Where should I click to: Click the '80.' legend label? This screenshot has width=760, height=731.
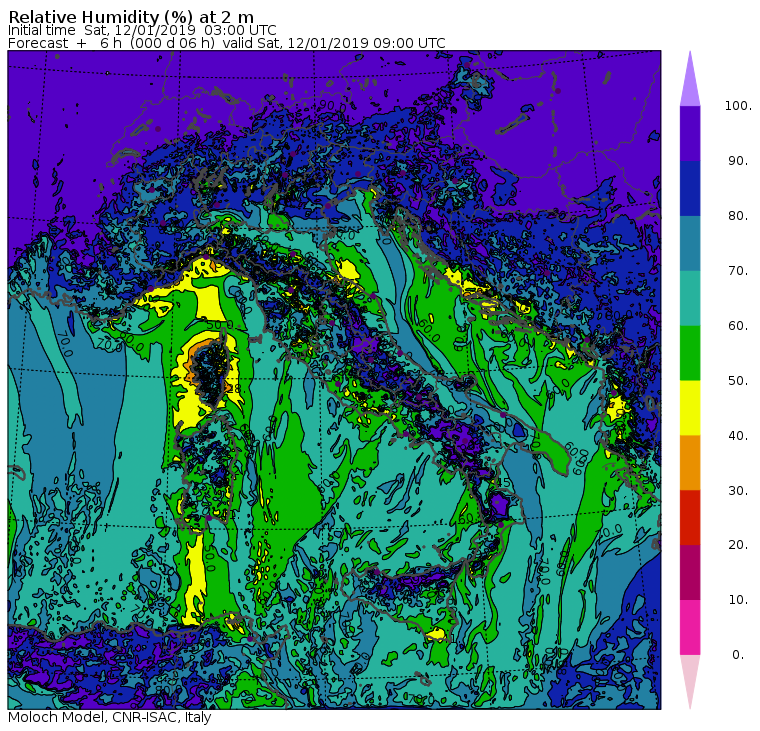pos(738,216)
